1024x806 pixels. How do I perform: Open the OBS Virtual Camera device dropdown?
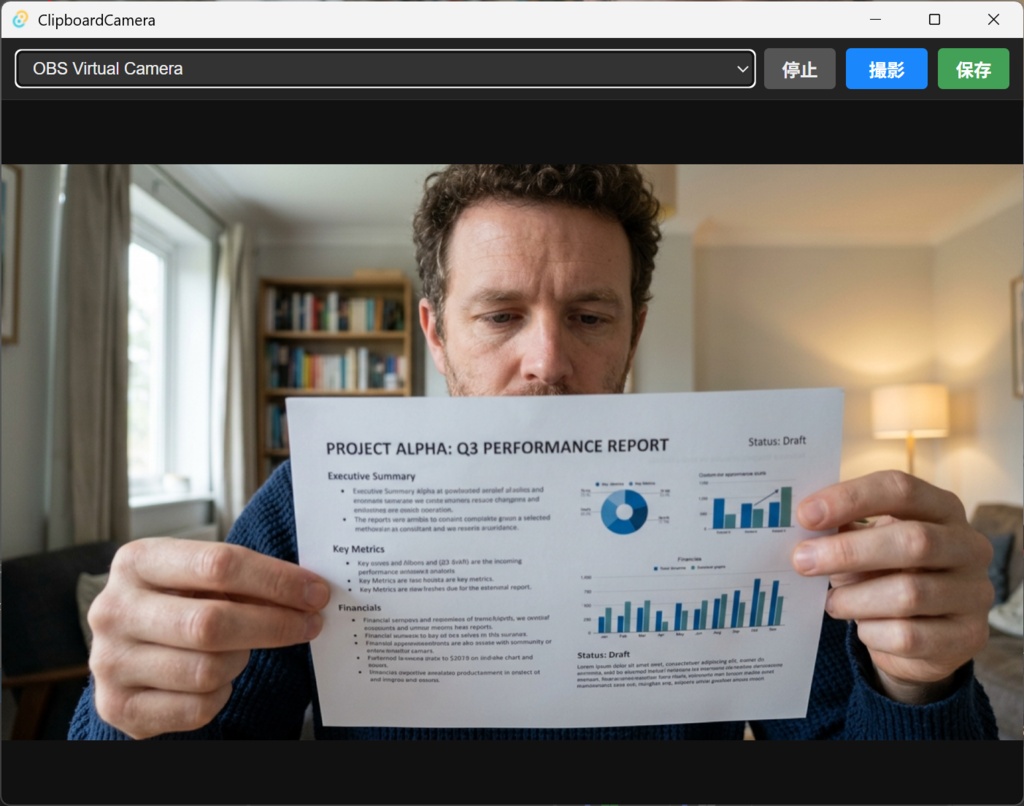pyautogui.click(x=385, y=69)
